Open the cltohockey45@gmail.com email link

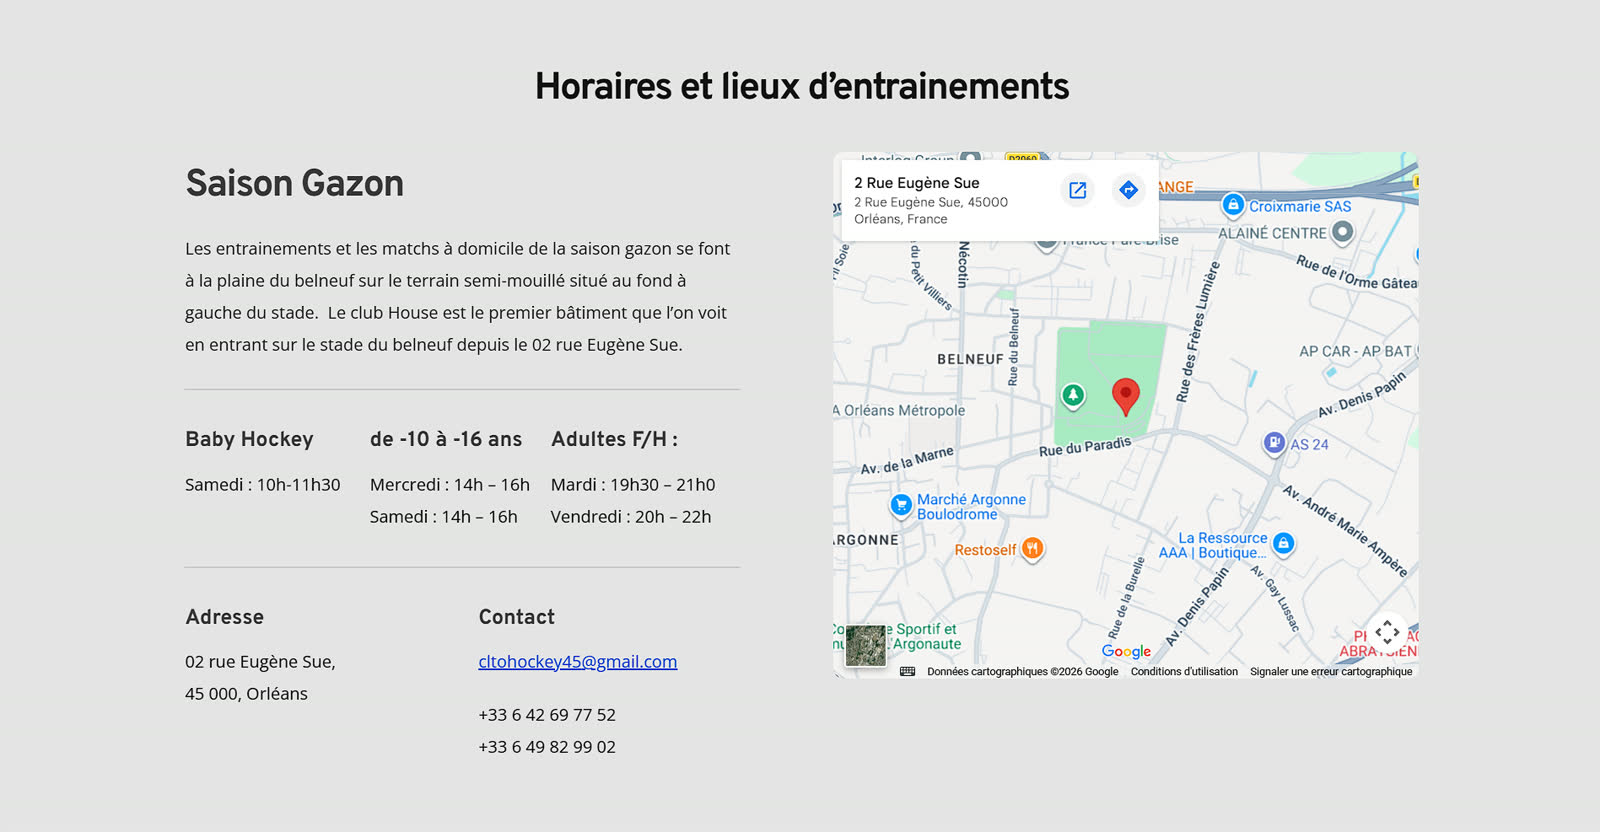578,661
